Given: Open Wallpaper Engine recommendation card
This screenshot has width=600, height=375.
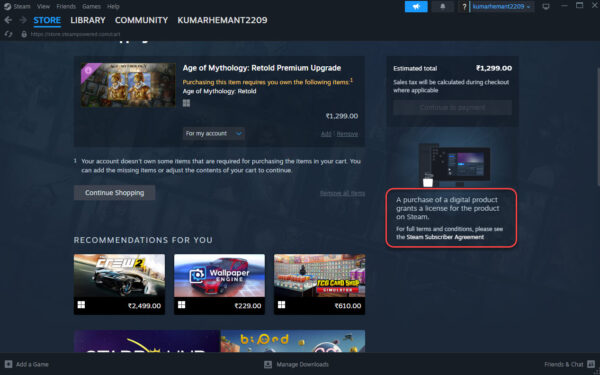Looking at the screenshot, I should coord(219,284).
